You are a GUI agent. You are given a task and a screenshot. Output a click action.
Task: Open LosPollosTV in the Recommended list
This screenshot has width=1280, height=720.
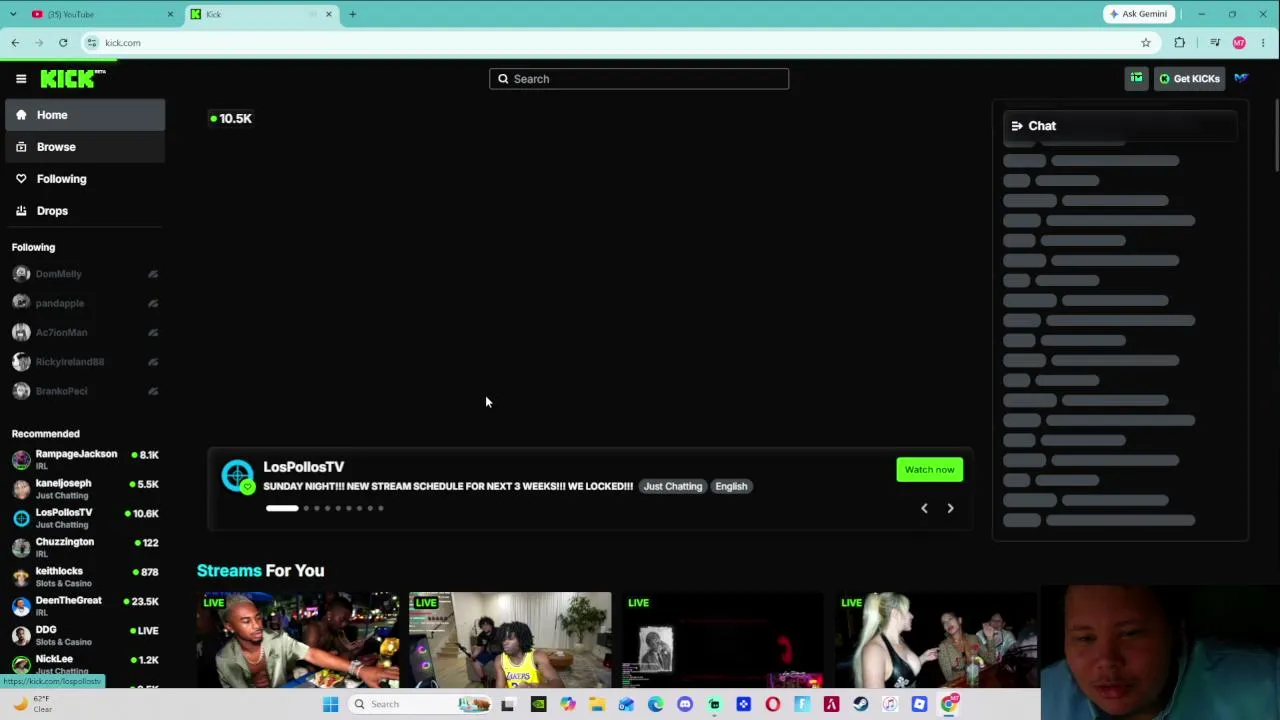pos(85,518)
